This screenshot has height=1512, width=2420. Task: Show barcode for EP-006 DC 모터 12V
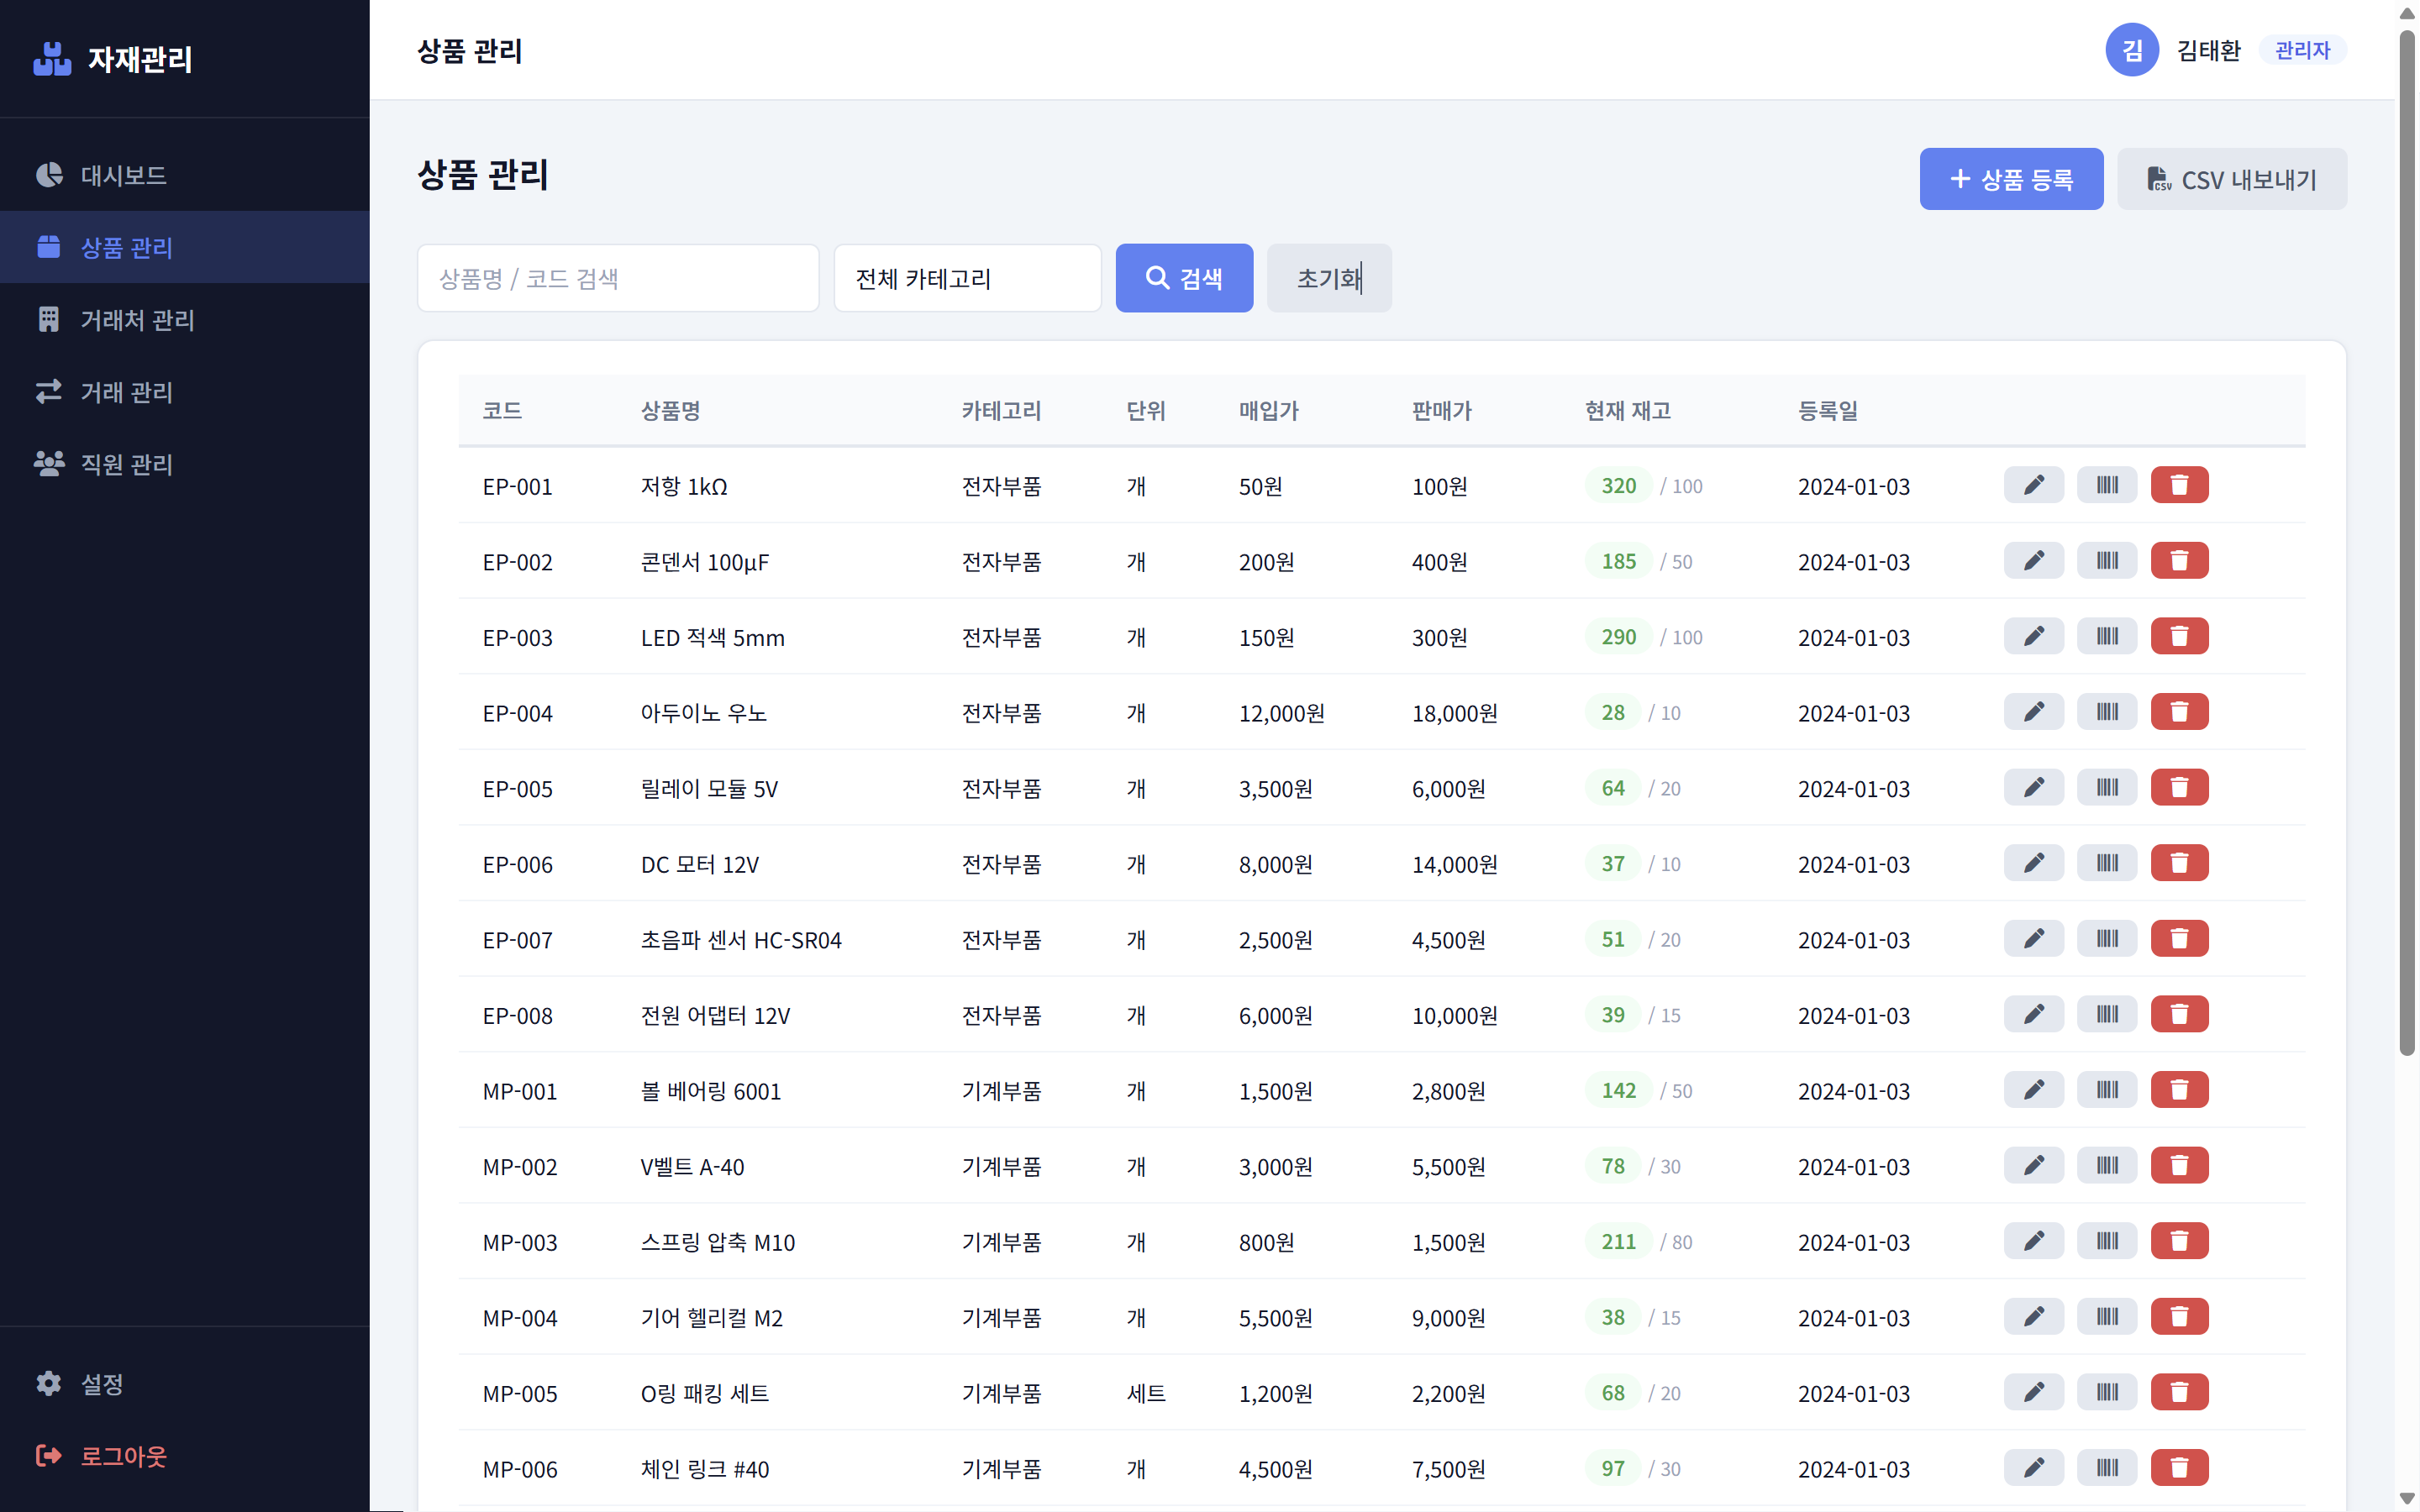(x=2106, y=864)
